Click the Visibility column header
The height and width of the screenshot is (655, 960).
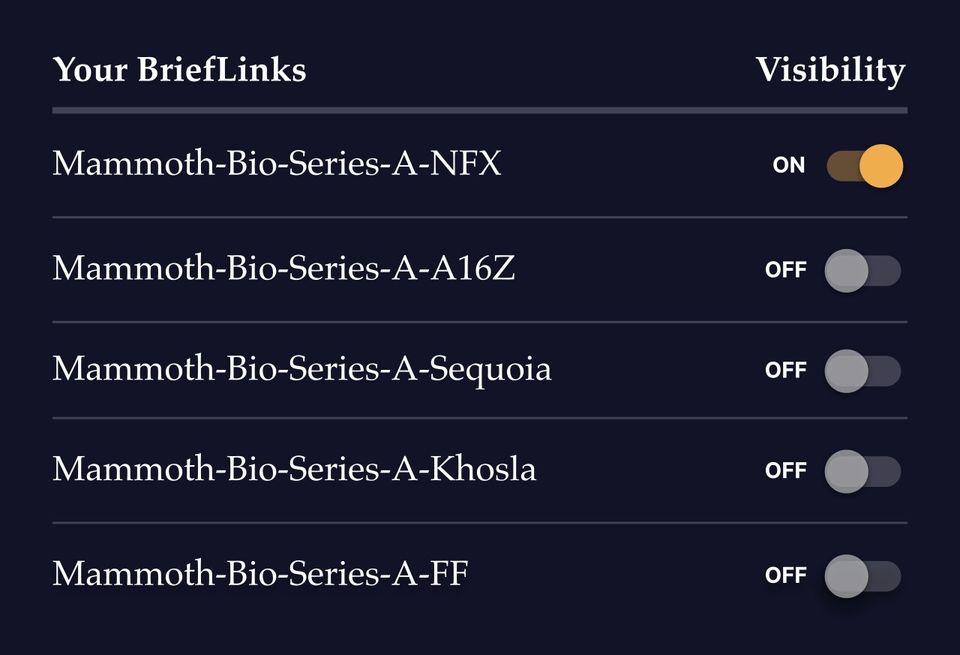pos(830,70)
